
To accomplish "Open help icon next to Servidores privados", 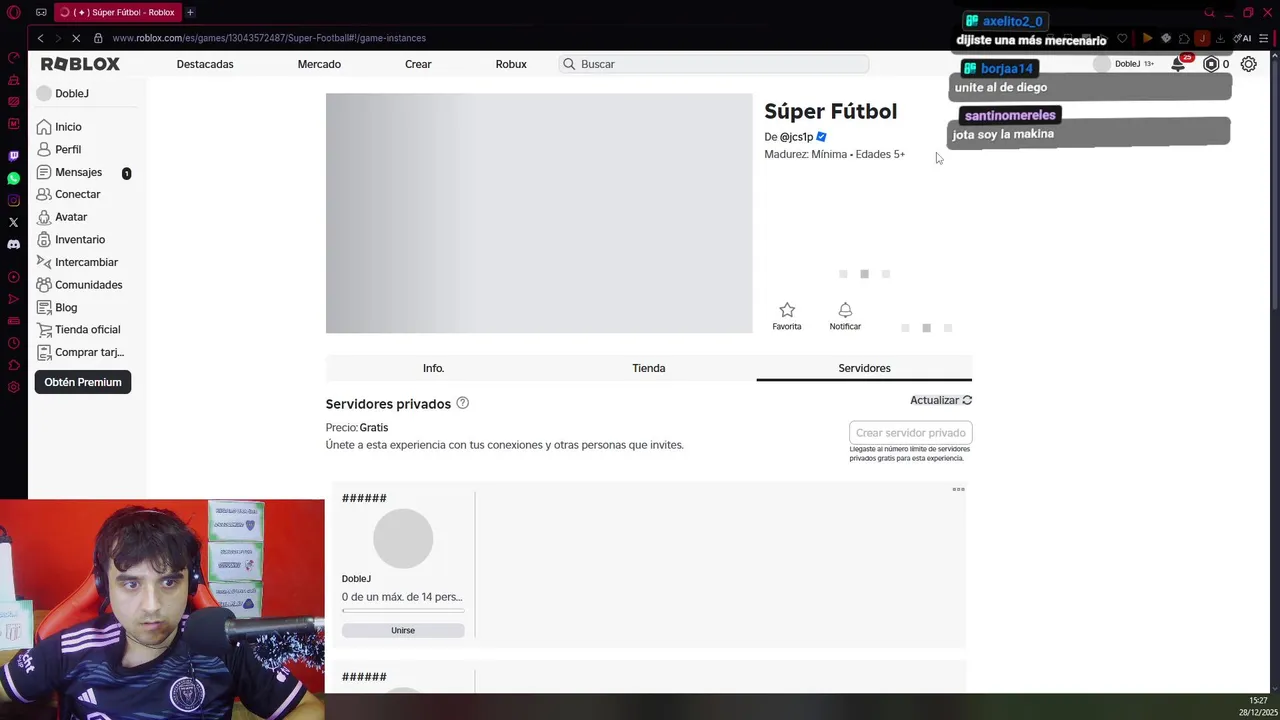I will click(462, 403).
